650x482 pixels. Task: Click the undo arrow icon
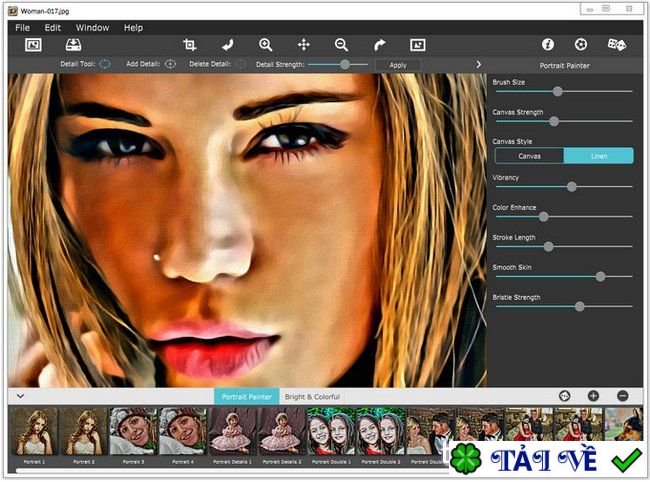click(227, 45)
